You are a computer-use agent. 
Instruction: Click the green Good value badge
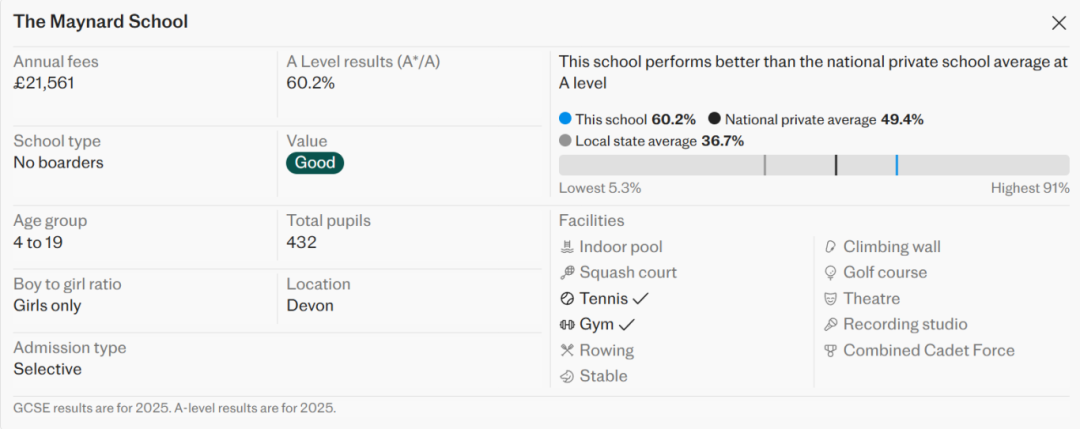[x=315, y=163]
